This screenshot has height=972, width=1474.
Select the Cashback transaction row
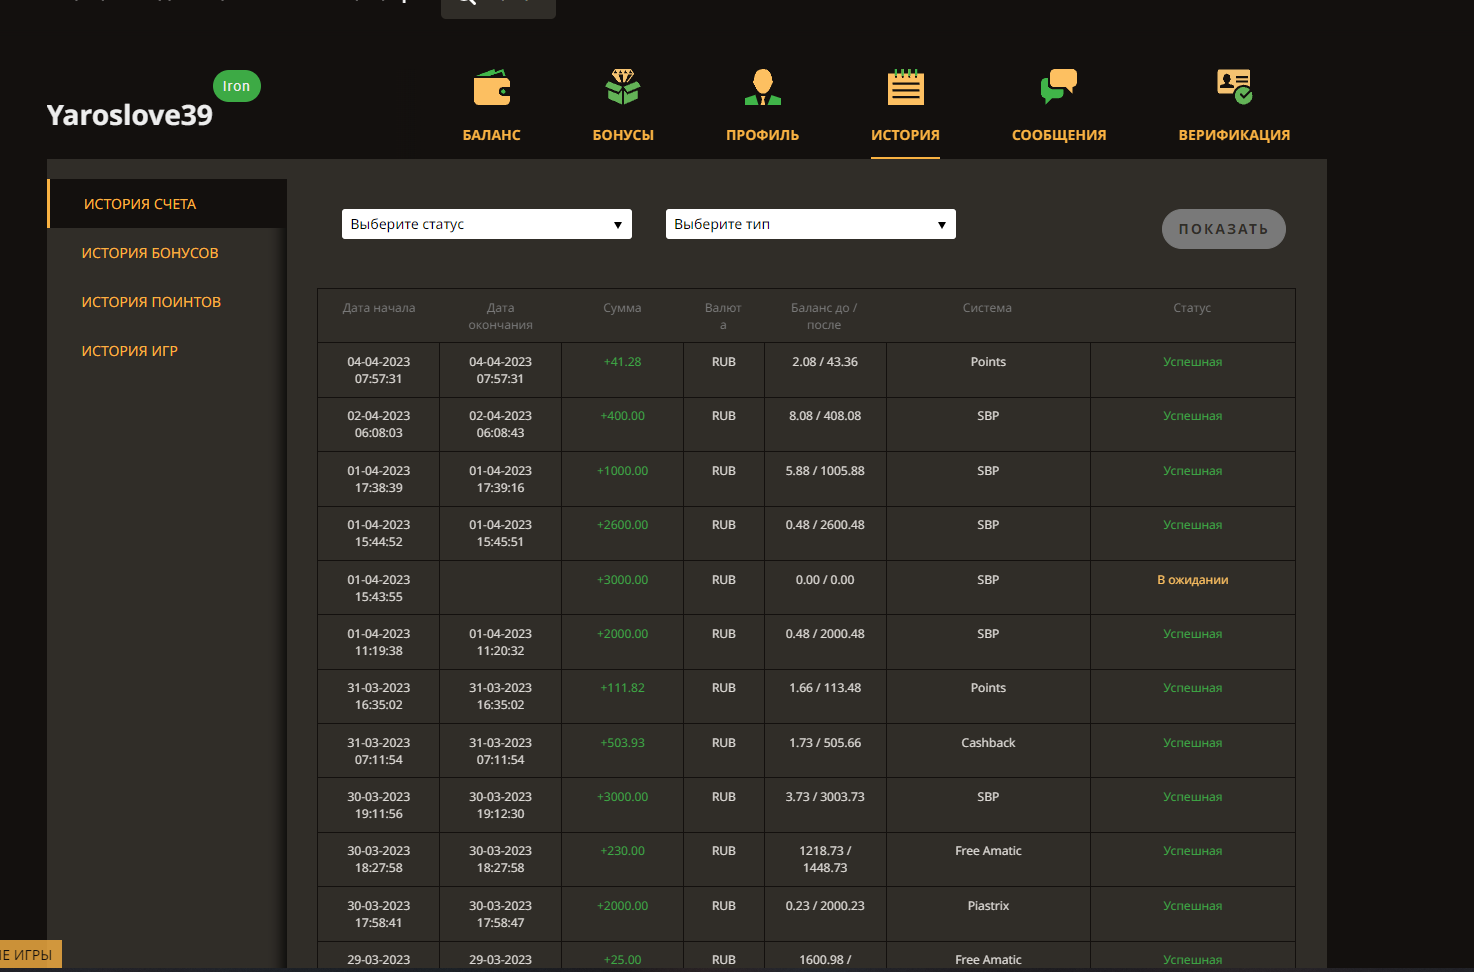(988, 743)
